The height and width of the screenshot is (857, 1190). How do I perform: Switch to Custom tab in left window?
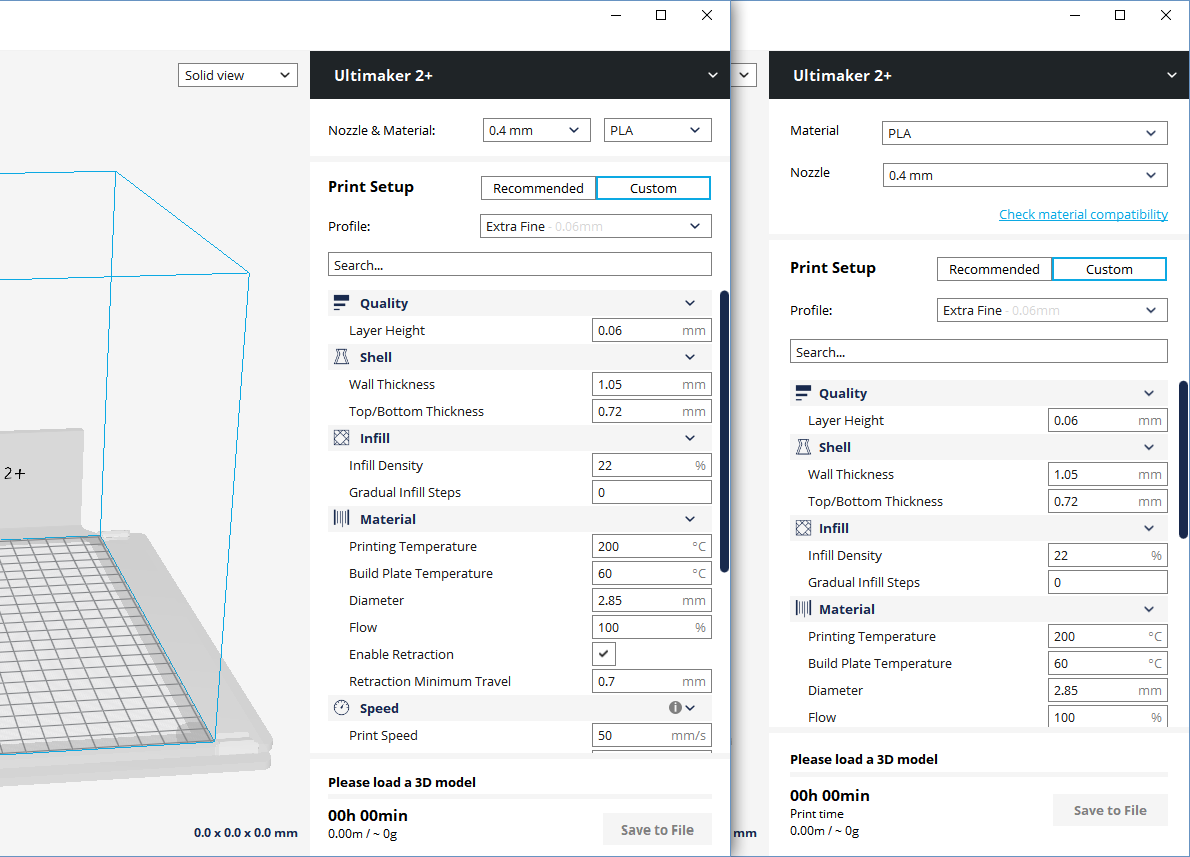tap(653, 188)
